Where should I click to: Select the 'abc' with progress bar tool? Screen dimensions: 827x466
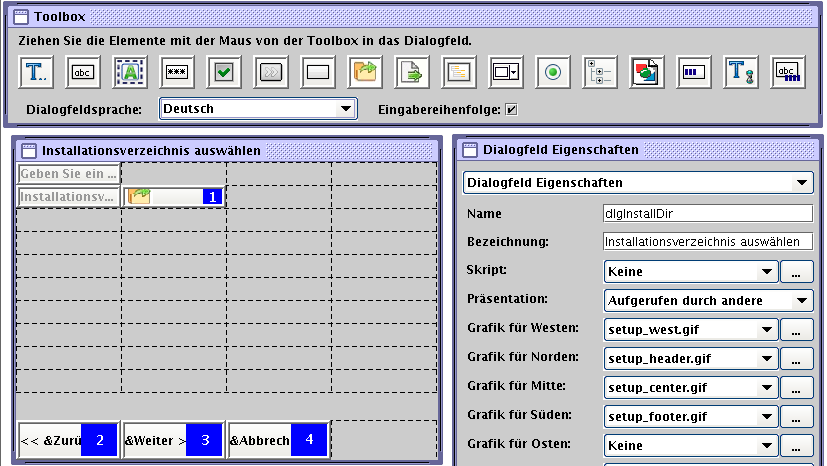tap(787, 72)
